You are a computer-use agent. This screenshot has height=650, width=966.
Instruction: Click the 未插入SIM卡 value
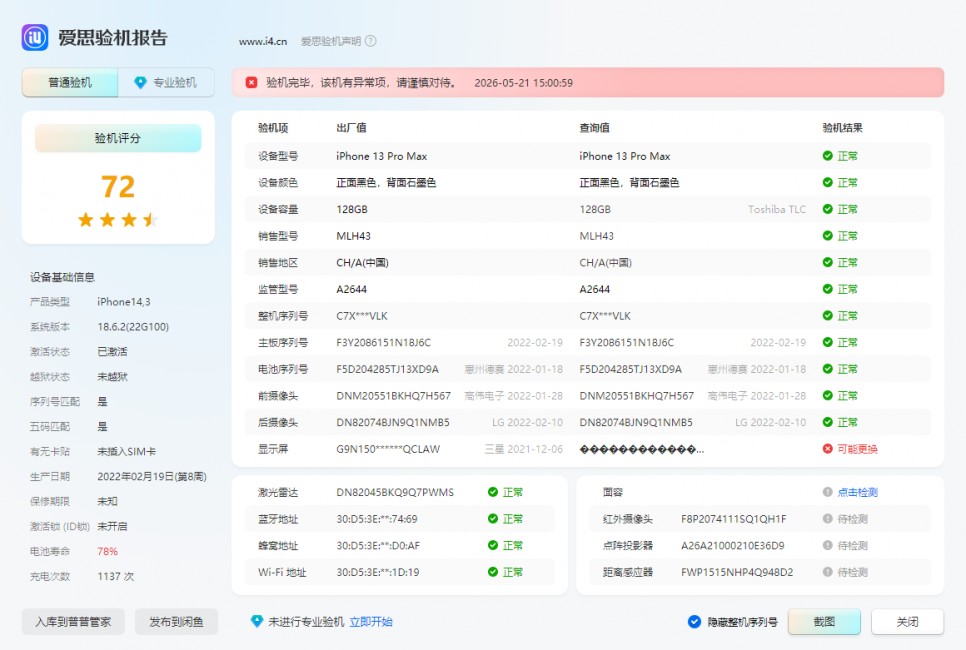(126, 452)
